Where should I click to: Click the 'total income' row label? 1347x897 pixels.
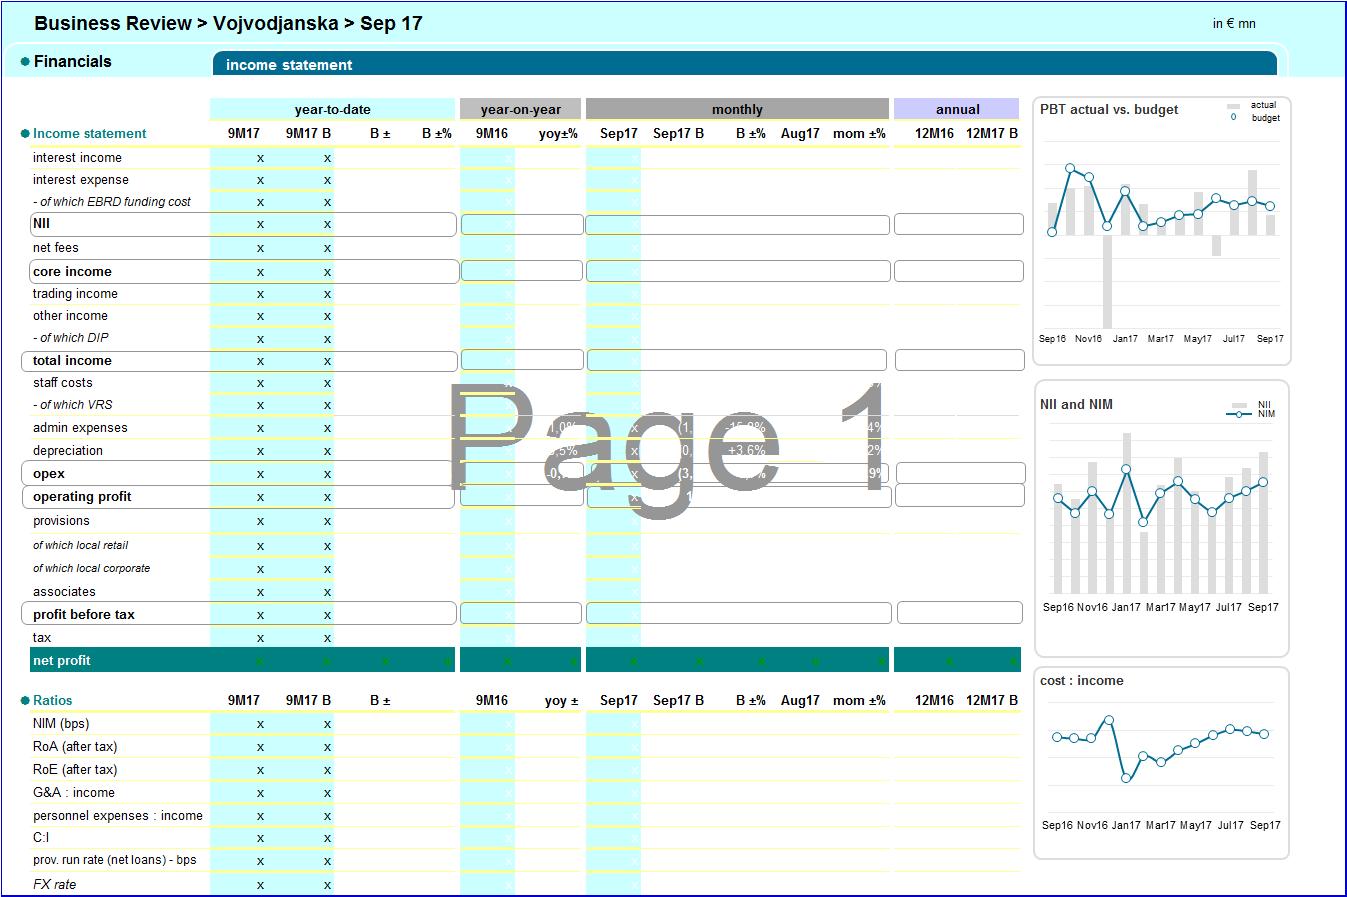click(x=72, y=360)
